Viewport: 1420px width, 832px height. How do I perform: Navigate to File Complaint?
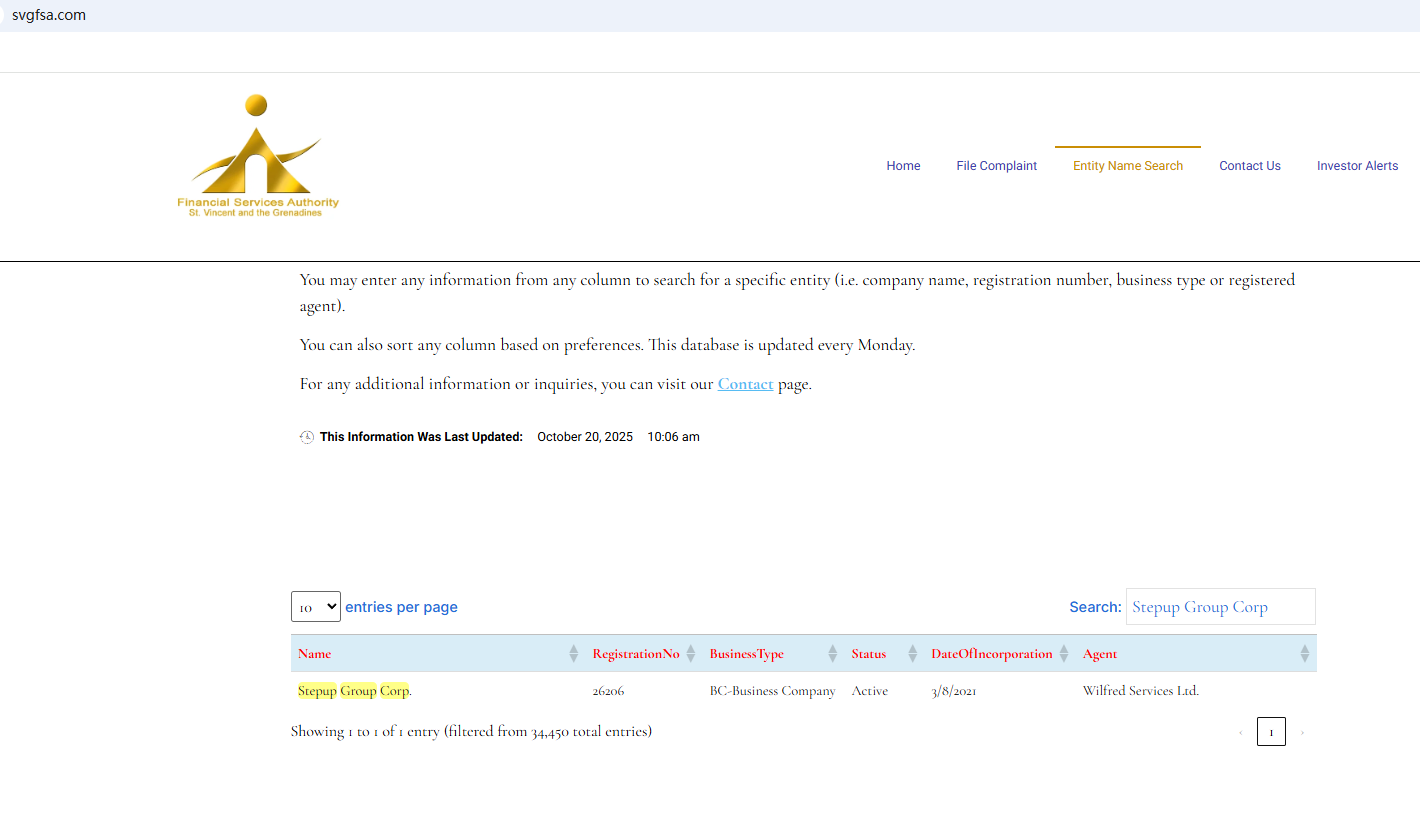(x=996, y=166)
